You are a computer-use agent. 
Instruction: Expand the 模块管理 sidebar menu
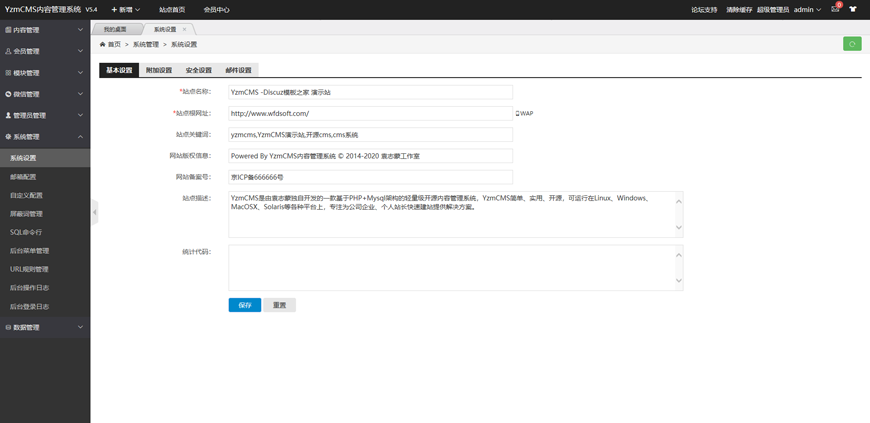(x=45, y=73)
